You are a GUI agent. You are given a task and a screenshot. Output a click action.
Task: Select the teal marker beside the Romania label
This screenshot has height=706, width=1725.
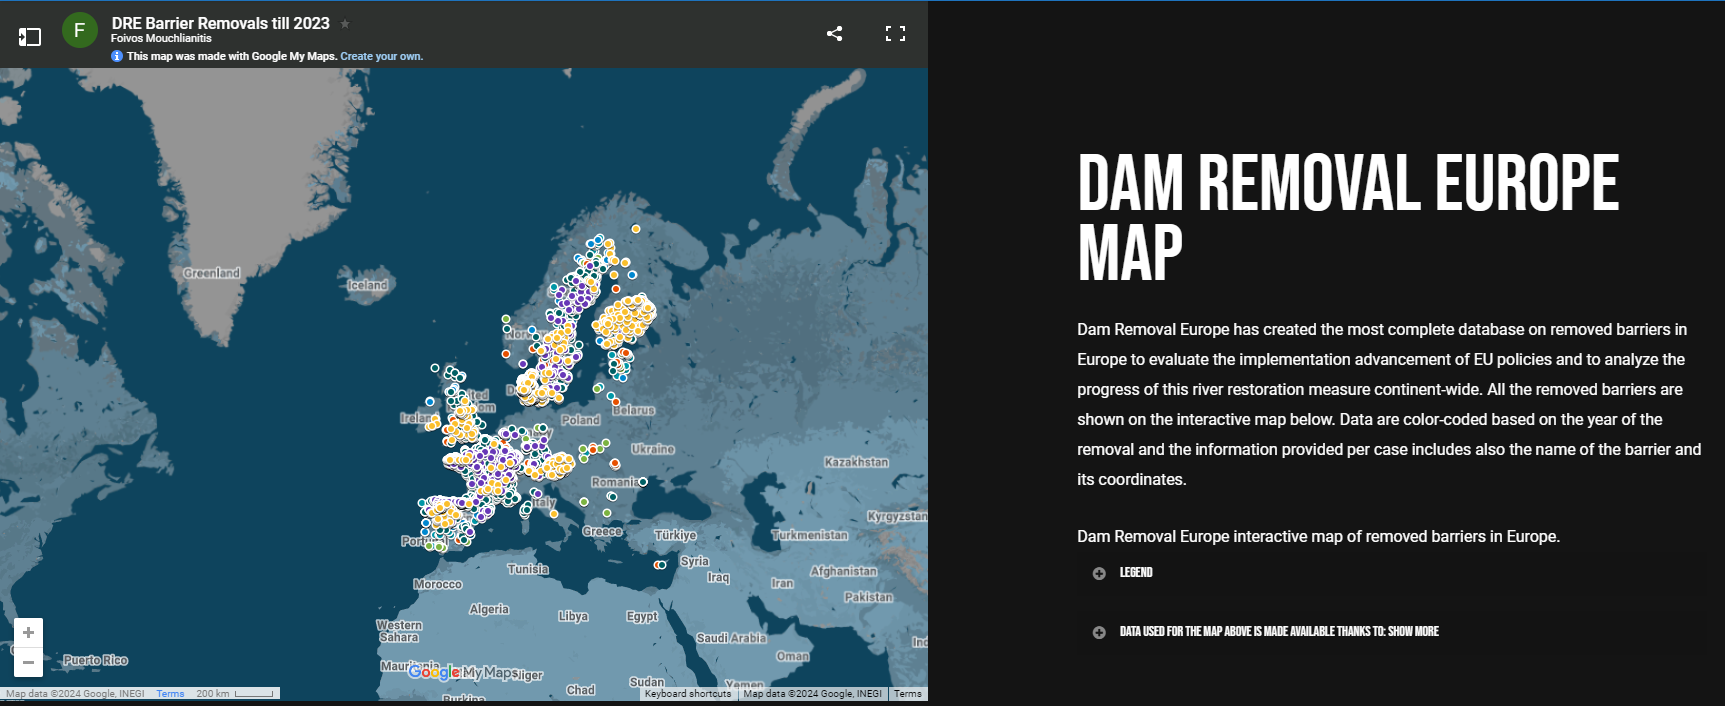(x=643, y=482)
